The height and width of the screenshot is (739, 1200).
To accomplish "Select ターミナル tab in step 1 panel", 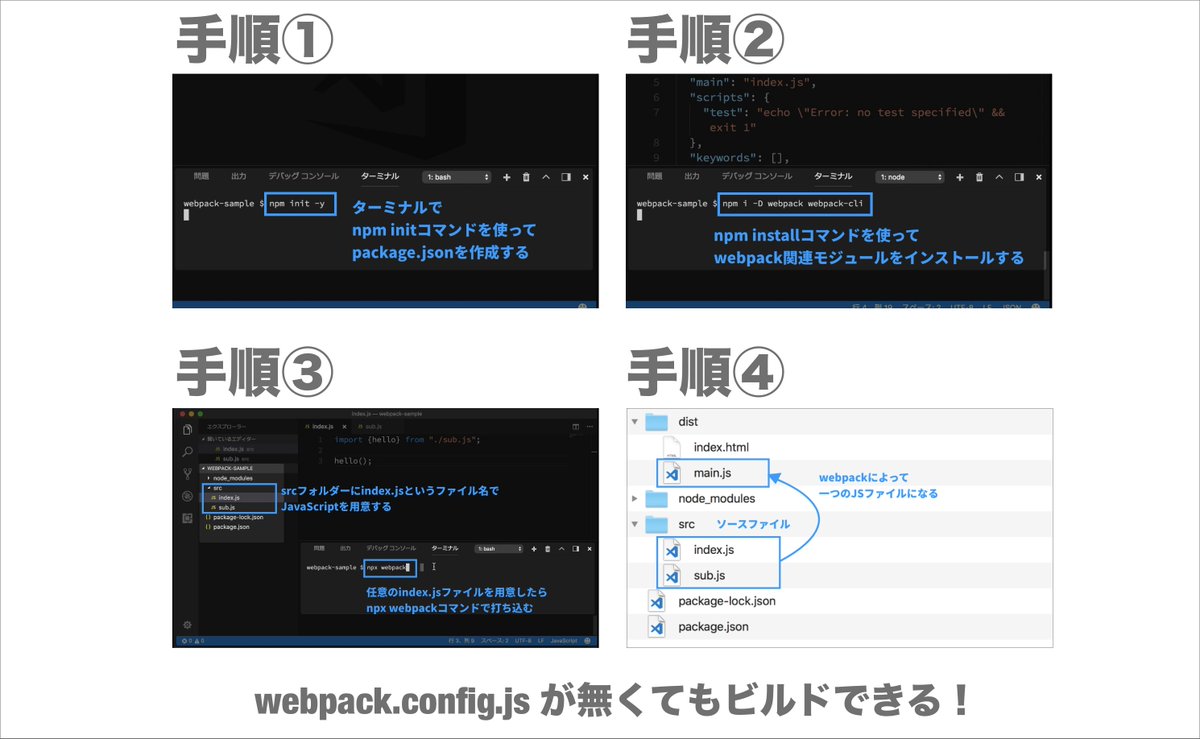I will tap(379, 177).
